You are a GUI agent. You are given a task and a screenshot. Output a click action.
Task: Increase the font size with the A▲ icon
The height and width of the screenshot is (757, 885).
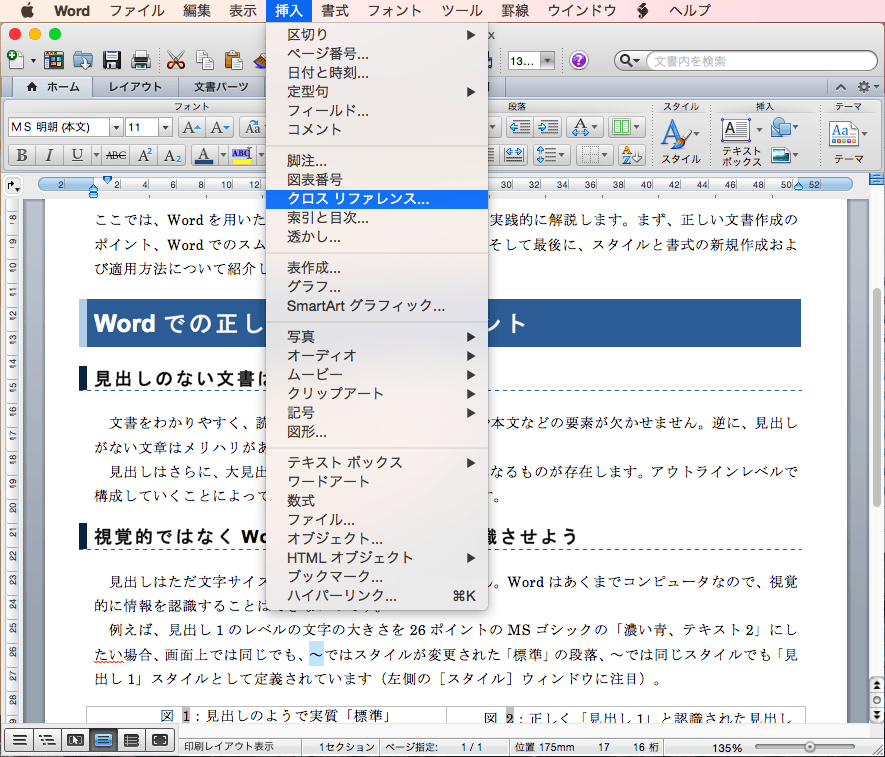[191, 128]
